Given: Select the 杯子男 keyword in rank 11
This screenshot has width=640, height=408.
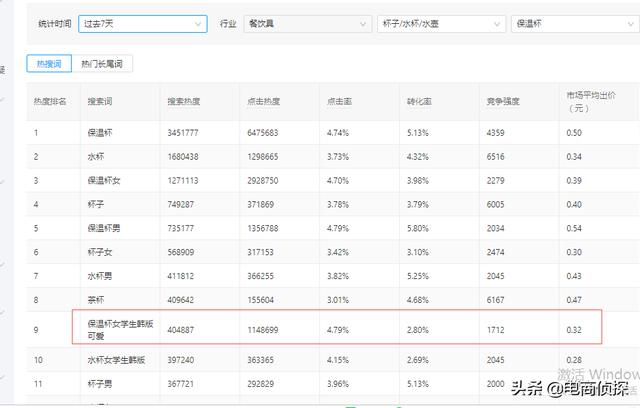Looking at the screenshot, I should point(100,383).
